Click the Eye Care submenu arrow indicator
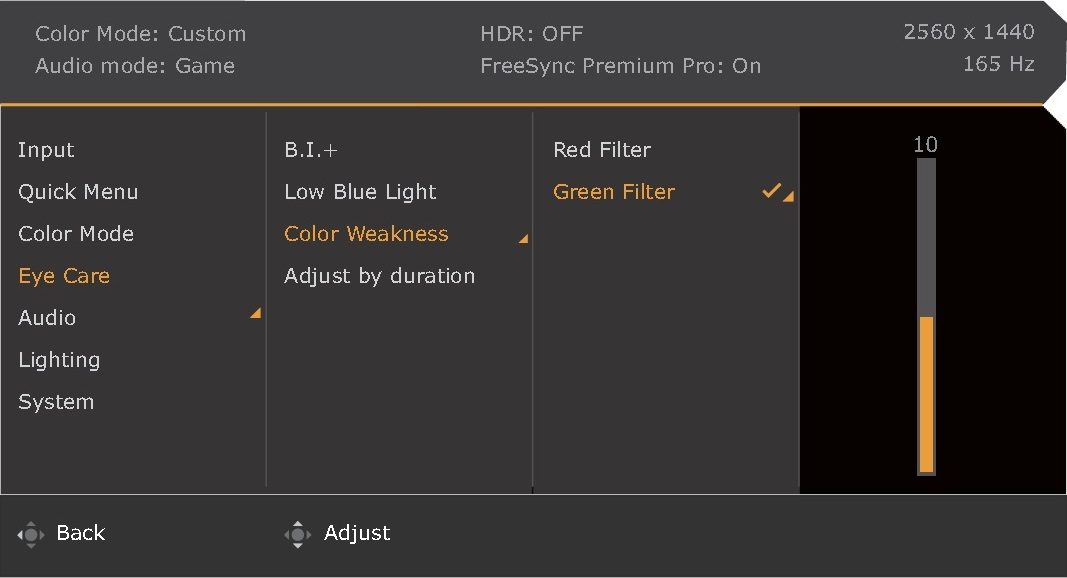The height and width of the screenshot is (578, 1067). point(256,313)
